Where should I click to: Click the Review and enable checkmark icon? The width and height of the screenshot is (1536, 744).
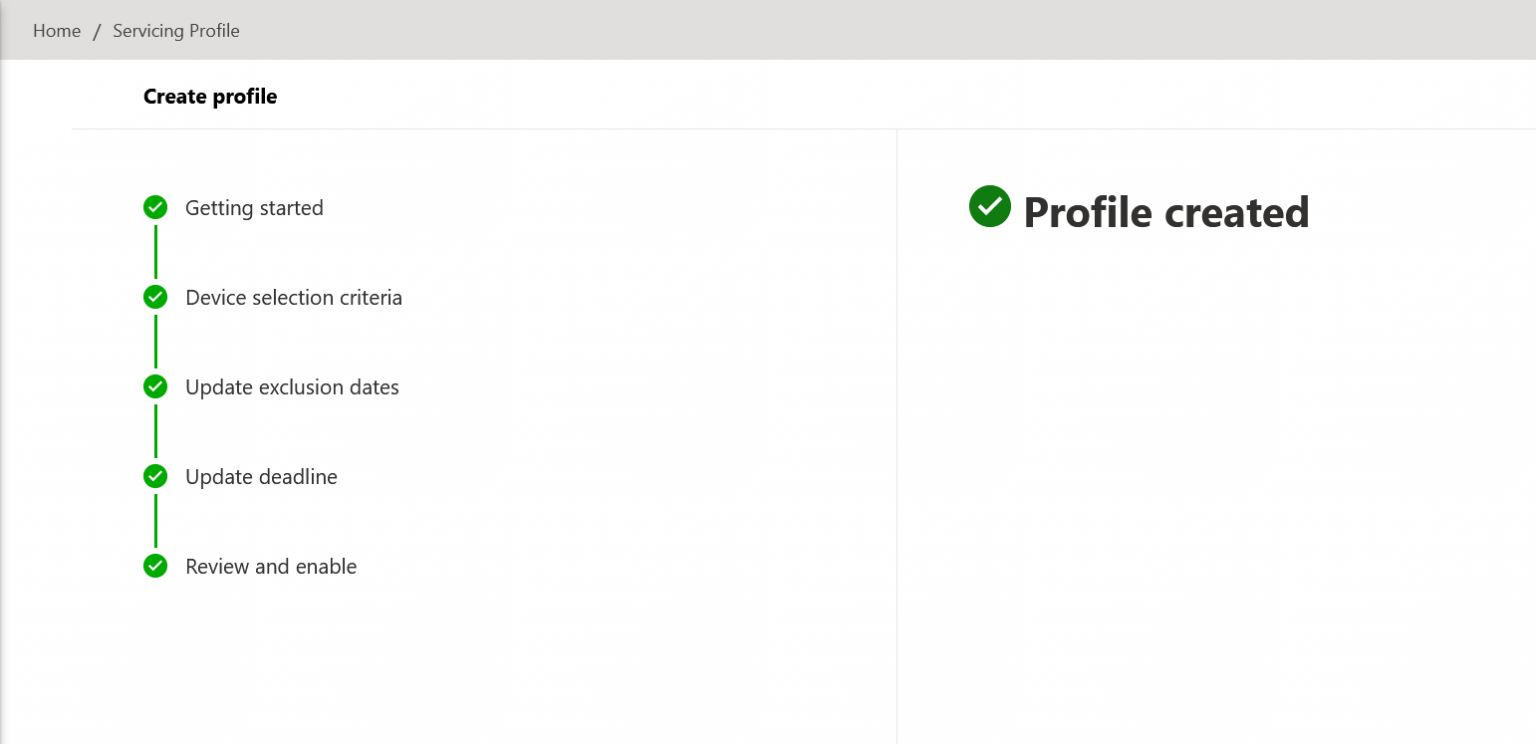[x=155, y=566]
